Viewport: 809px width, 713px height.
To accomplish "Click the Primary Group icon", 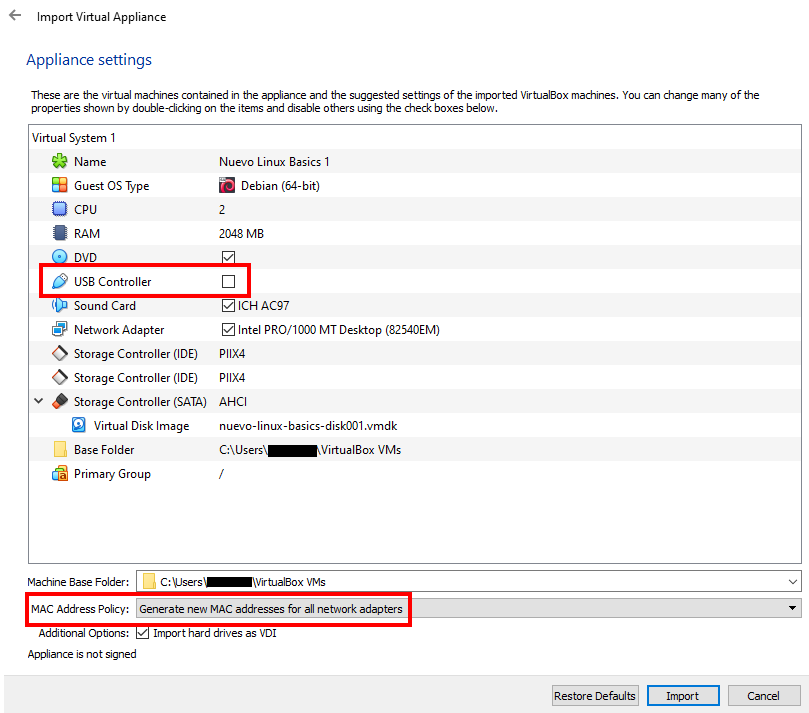I will click(61, 473).
